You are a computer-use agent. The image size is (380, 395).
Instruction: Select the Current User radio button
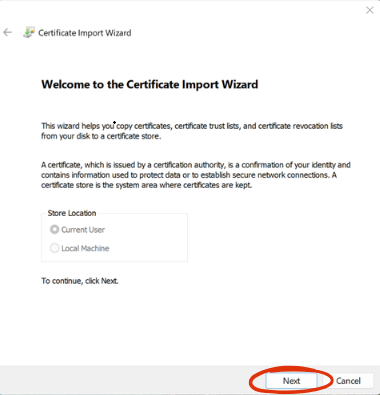point(54,230)
